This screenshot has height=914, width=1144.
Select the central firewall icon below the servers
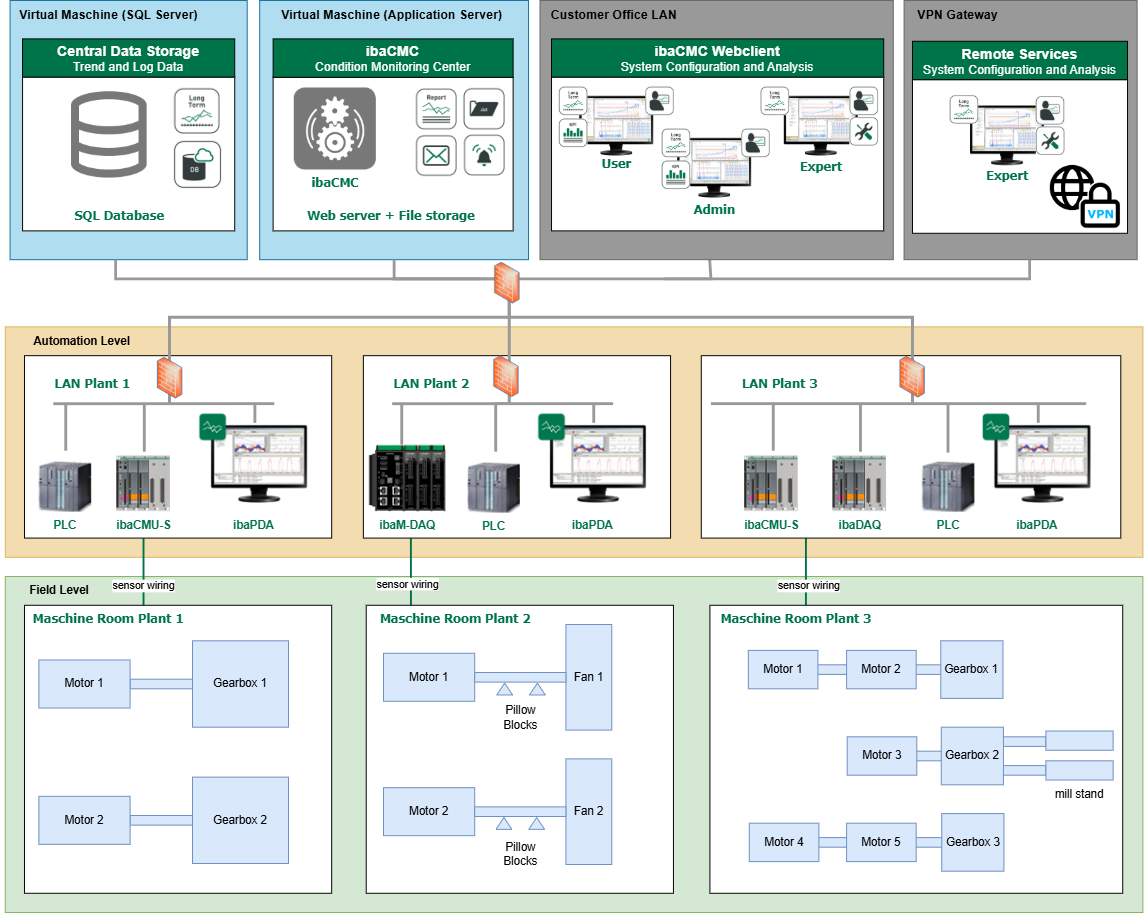(509, 281)
